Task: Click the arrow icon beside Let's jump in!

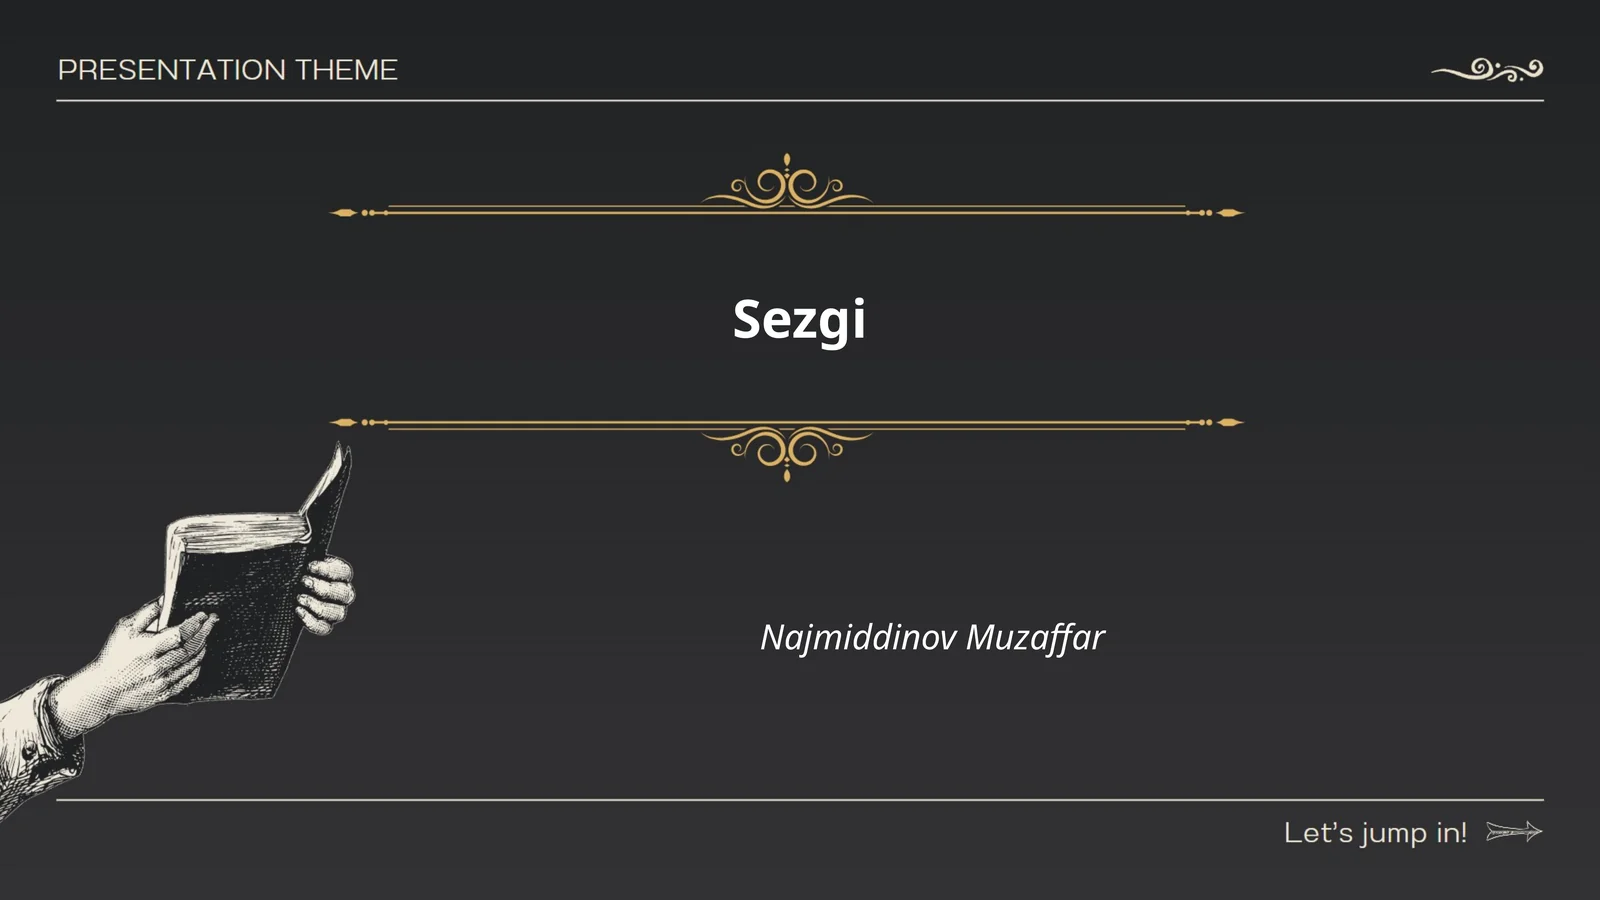Action: (x=1514, y=832)
